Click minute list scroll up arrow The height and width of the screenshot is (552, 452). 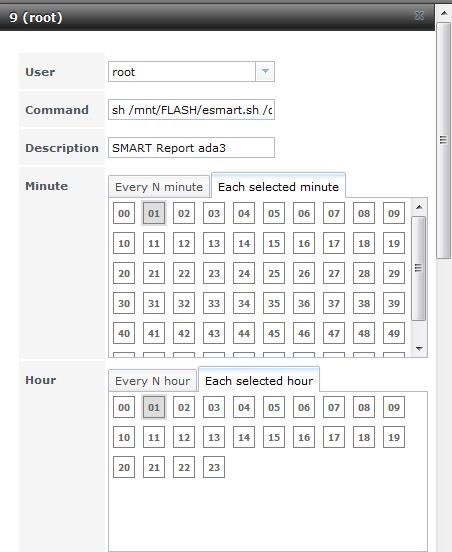tap(419, 207)
